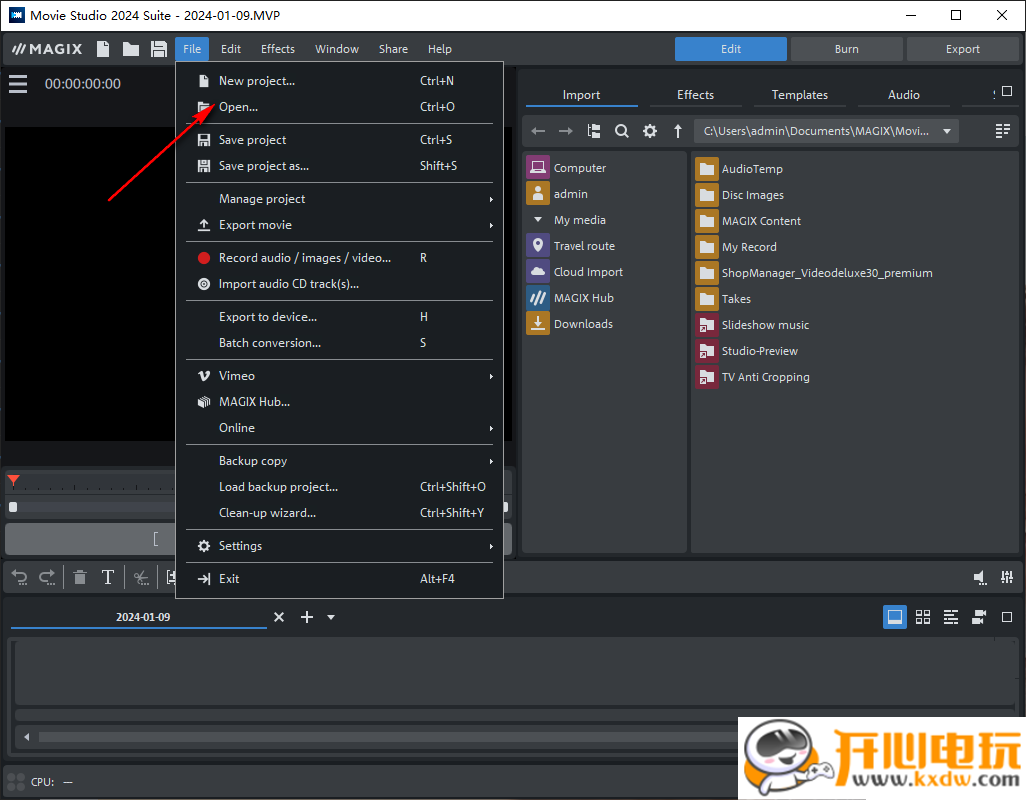The height and width of the screenshot is (800, 1026).
Task: Expand the Export movie submenu
Action: point(340,225)
